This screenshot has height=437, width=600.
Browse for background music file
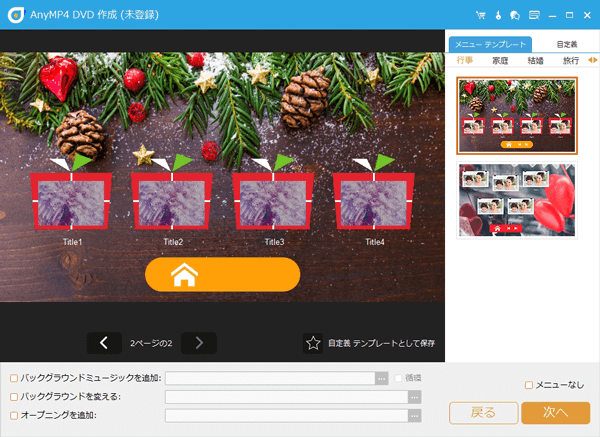(381, 379)
